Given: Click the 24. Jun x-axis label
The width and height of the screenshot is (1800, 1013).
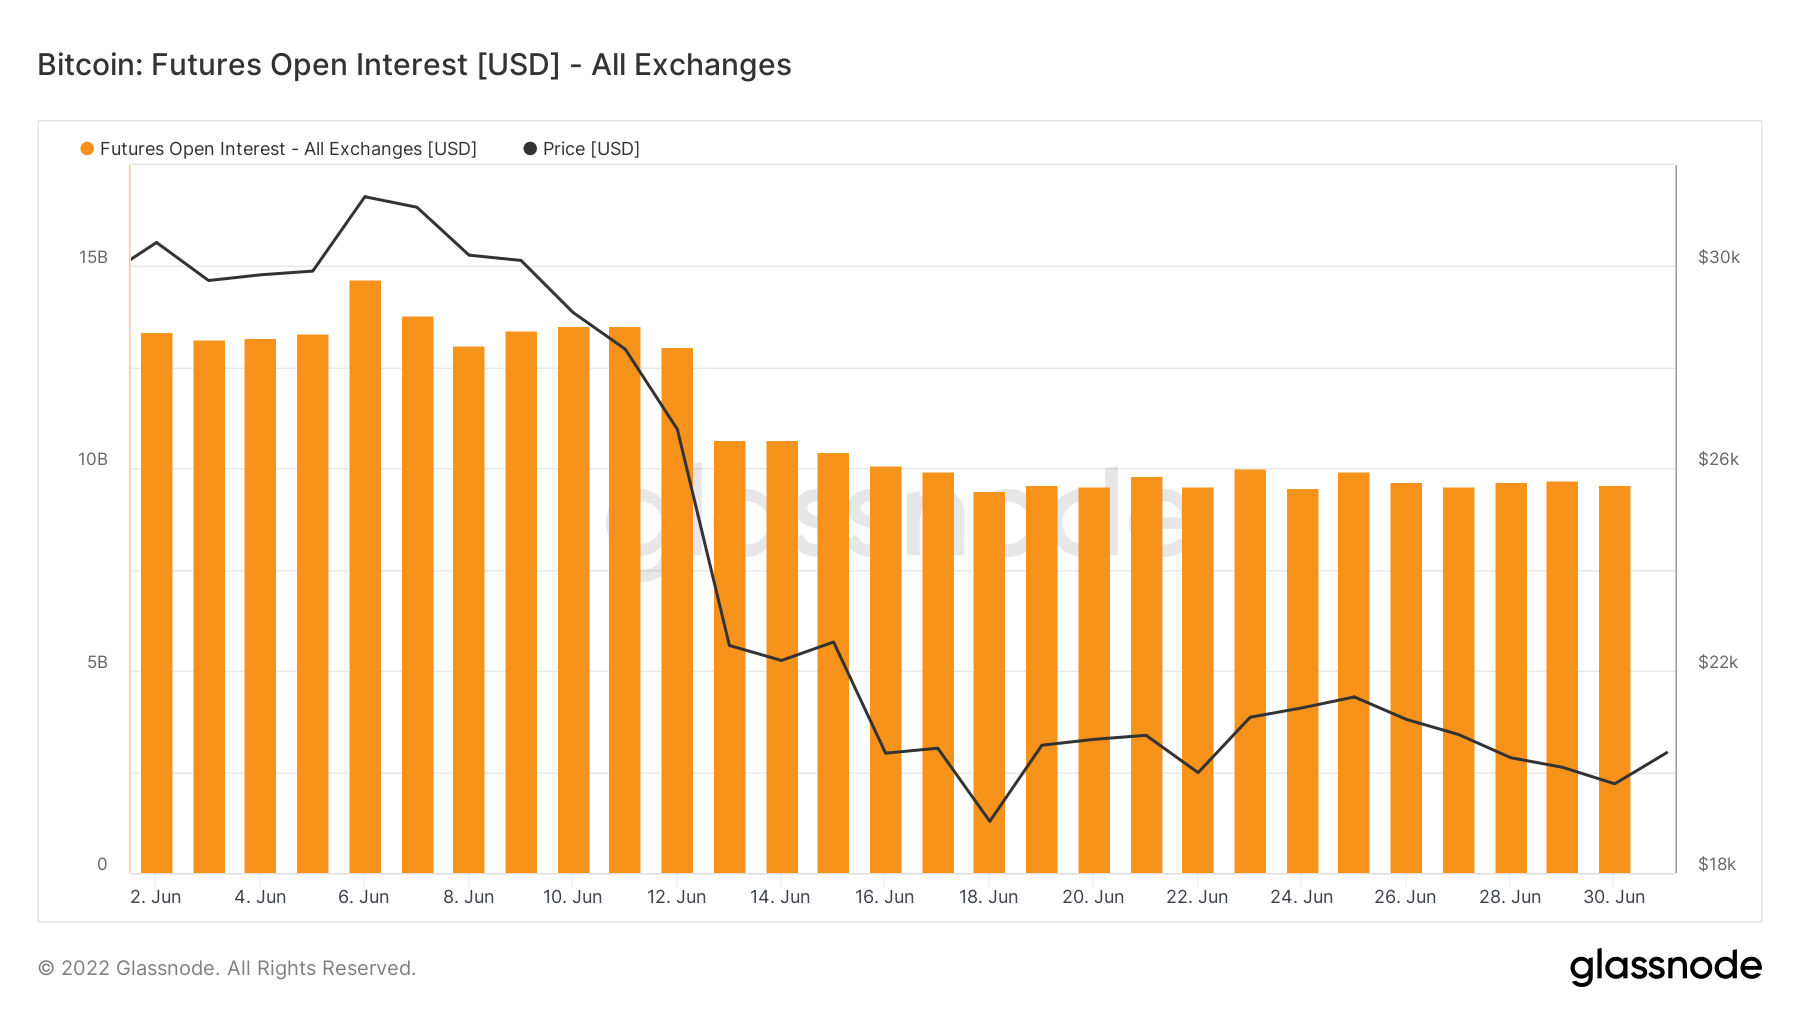Looking at the screenshot, I should pos(1301,897).
